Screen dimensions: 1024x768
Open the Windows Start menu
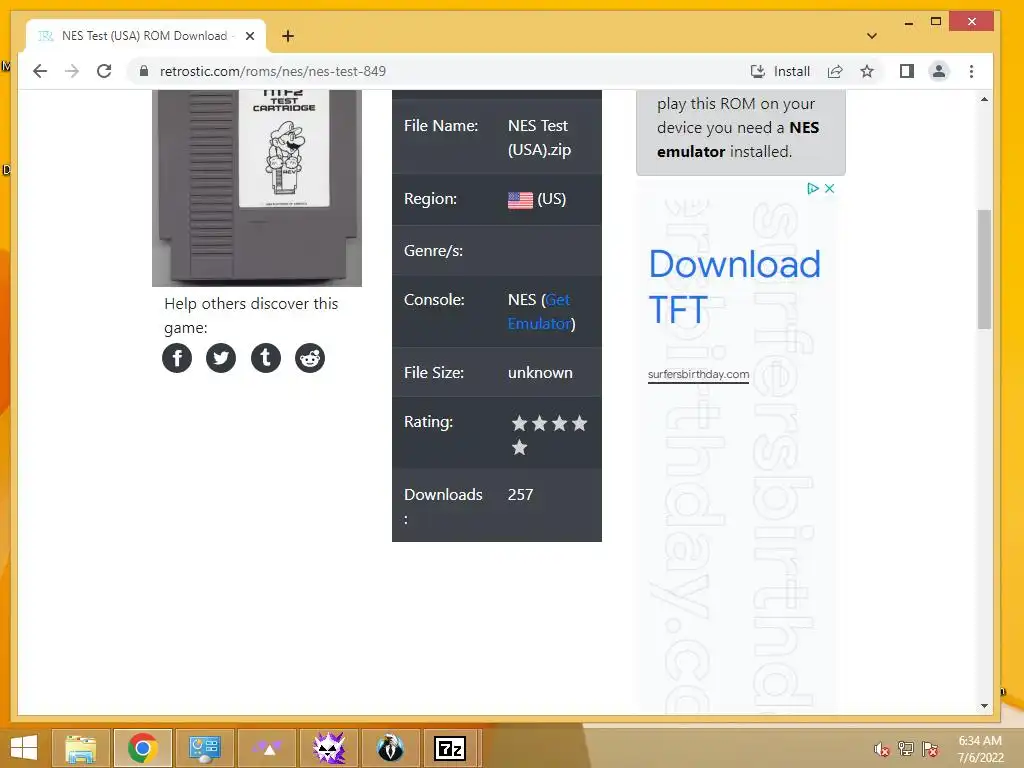click(24, 748)
